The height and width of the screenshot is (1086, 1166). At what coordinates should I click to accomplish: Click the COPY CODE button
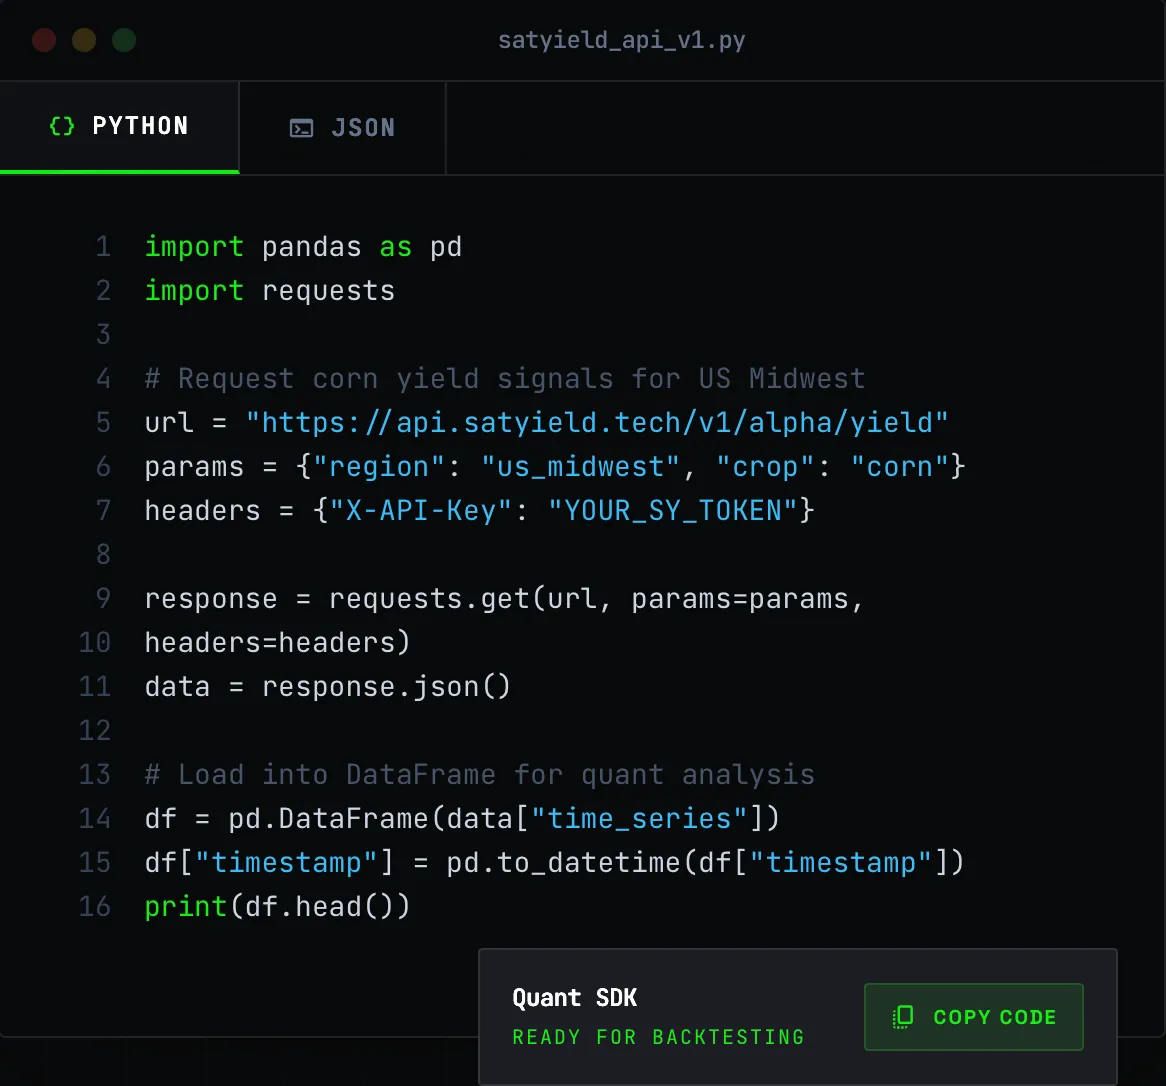pos(973,1016)
